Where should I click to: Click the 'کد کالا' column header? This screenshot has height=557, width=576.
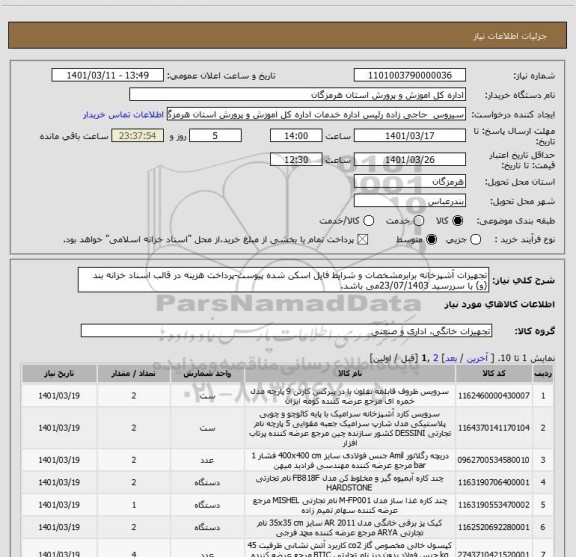pos(494,374)
